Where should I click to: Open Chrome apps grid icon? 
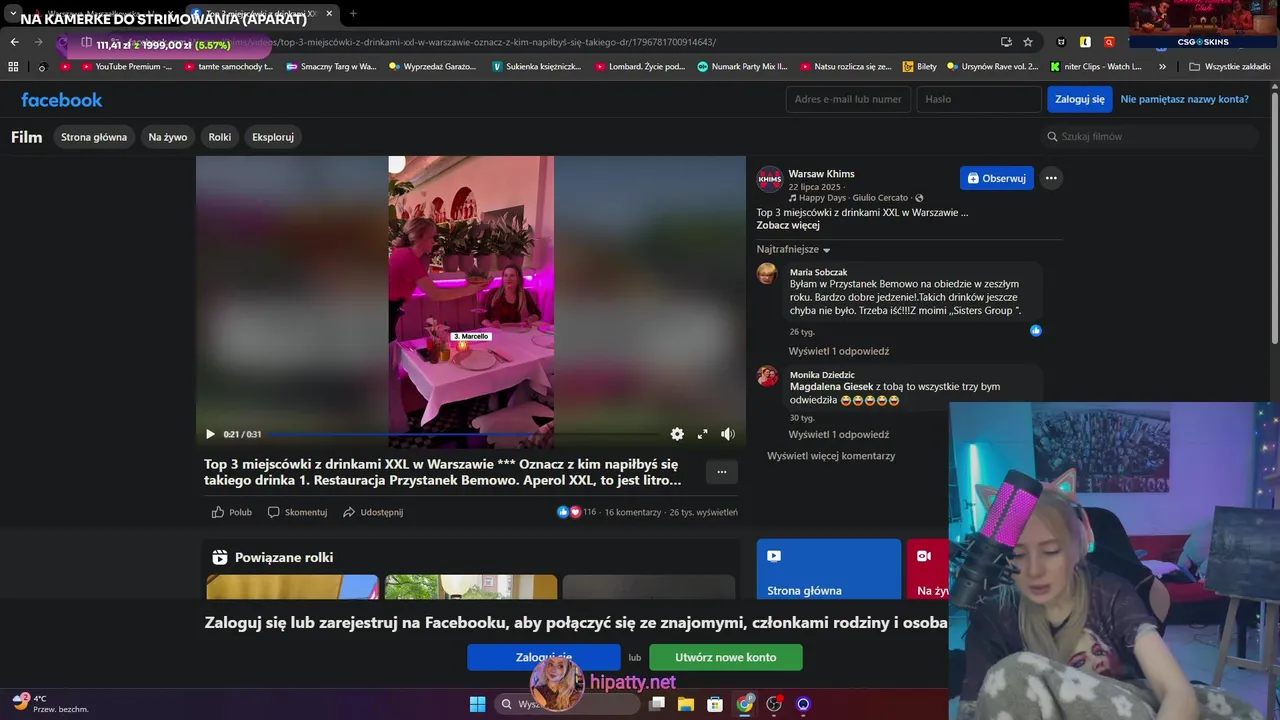[13, 67]
